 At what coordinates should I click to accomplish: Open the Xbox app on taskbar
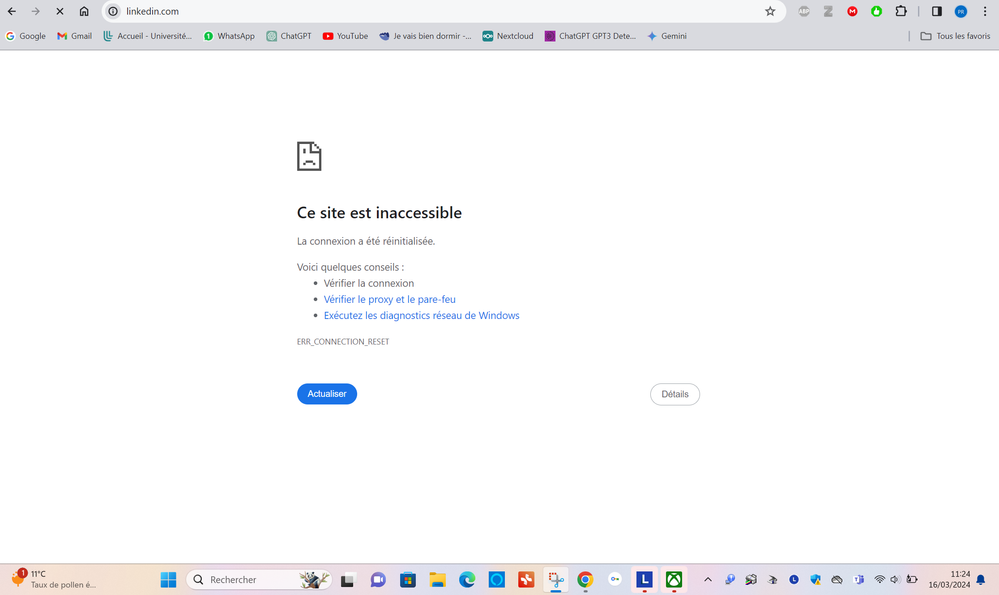tap(674, 580)
